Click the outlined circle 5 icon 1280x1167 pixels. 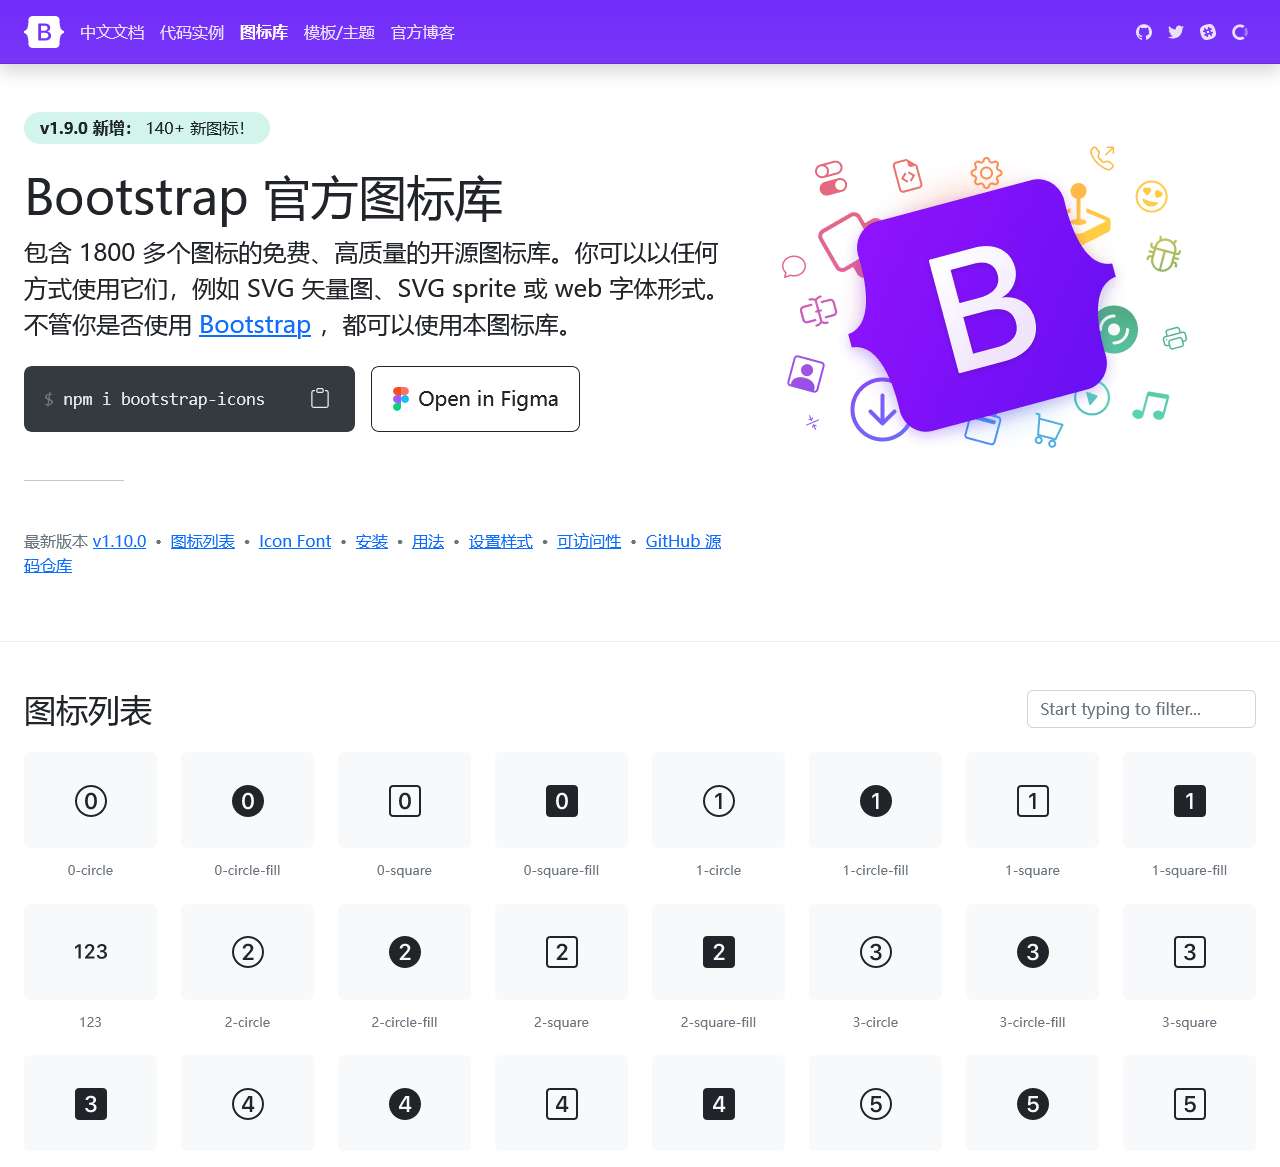(876, 1104)
